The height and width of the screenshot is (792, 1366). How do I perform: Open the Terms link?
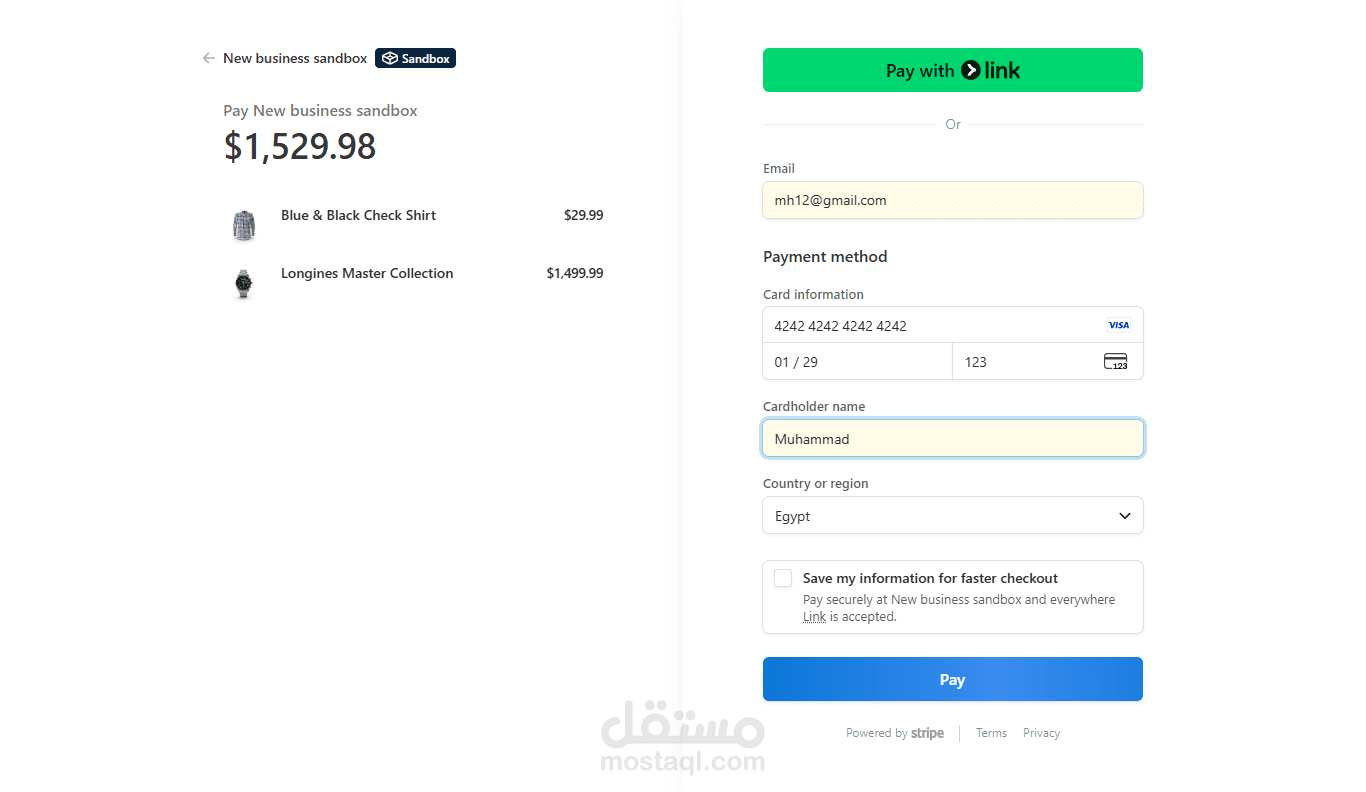991,733
